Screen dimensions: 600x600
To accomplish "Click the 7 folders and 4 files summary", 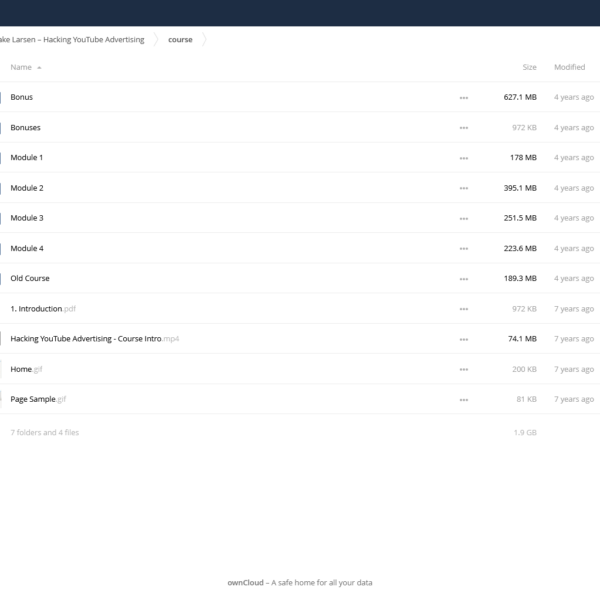I will tap(44, 433).
